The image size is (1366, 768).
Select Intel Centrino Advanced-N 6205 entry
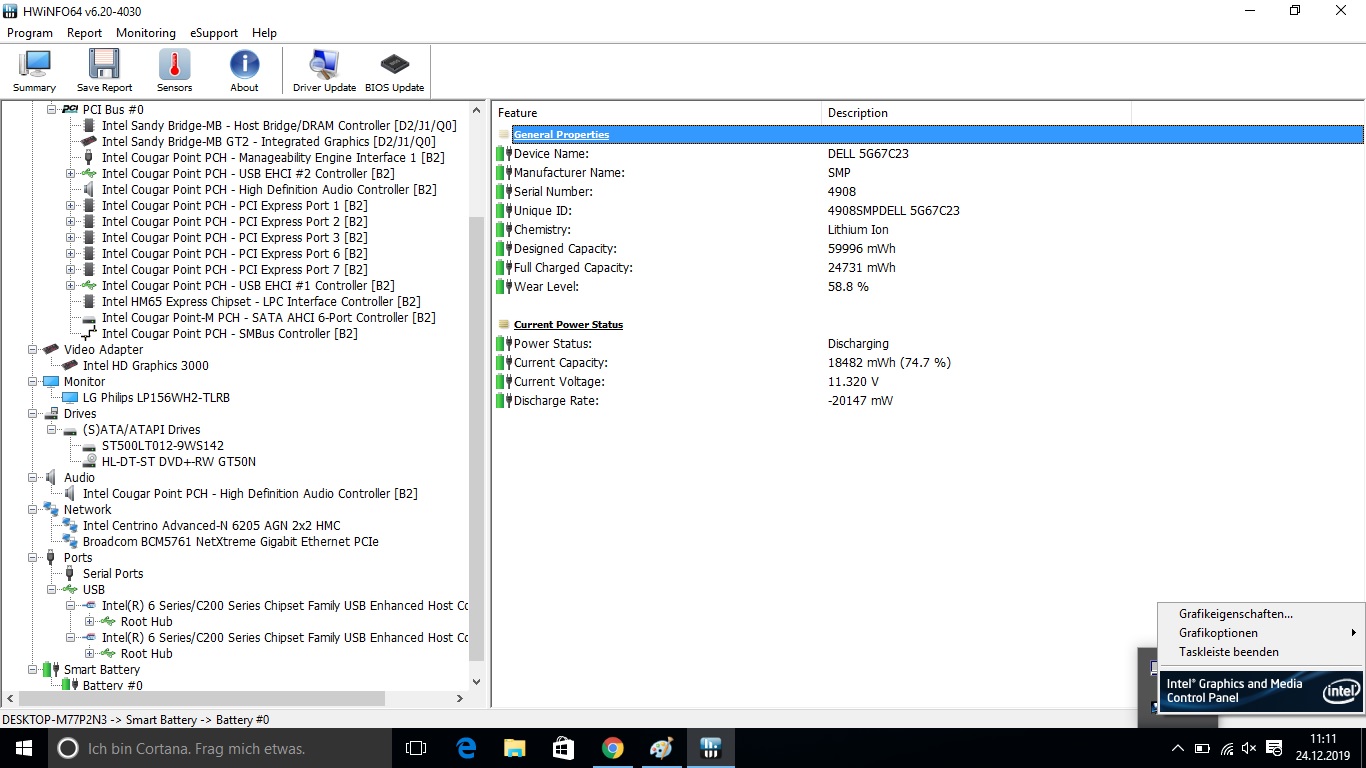(x=212, y=525)
